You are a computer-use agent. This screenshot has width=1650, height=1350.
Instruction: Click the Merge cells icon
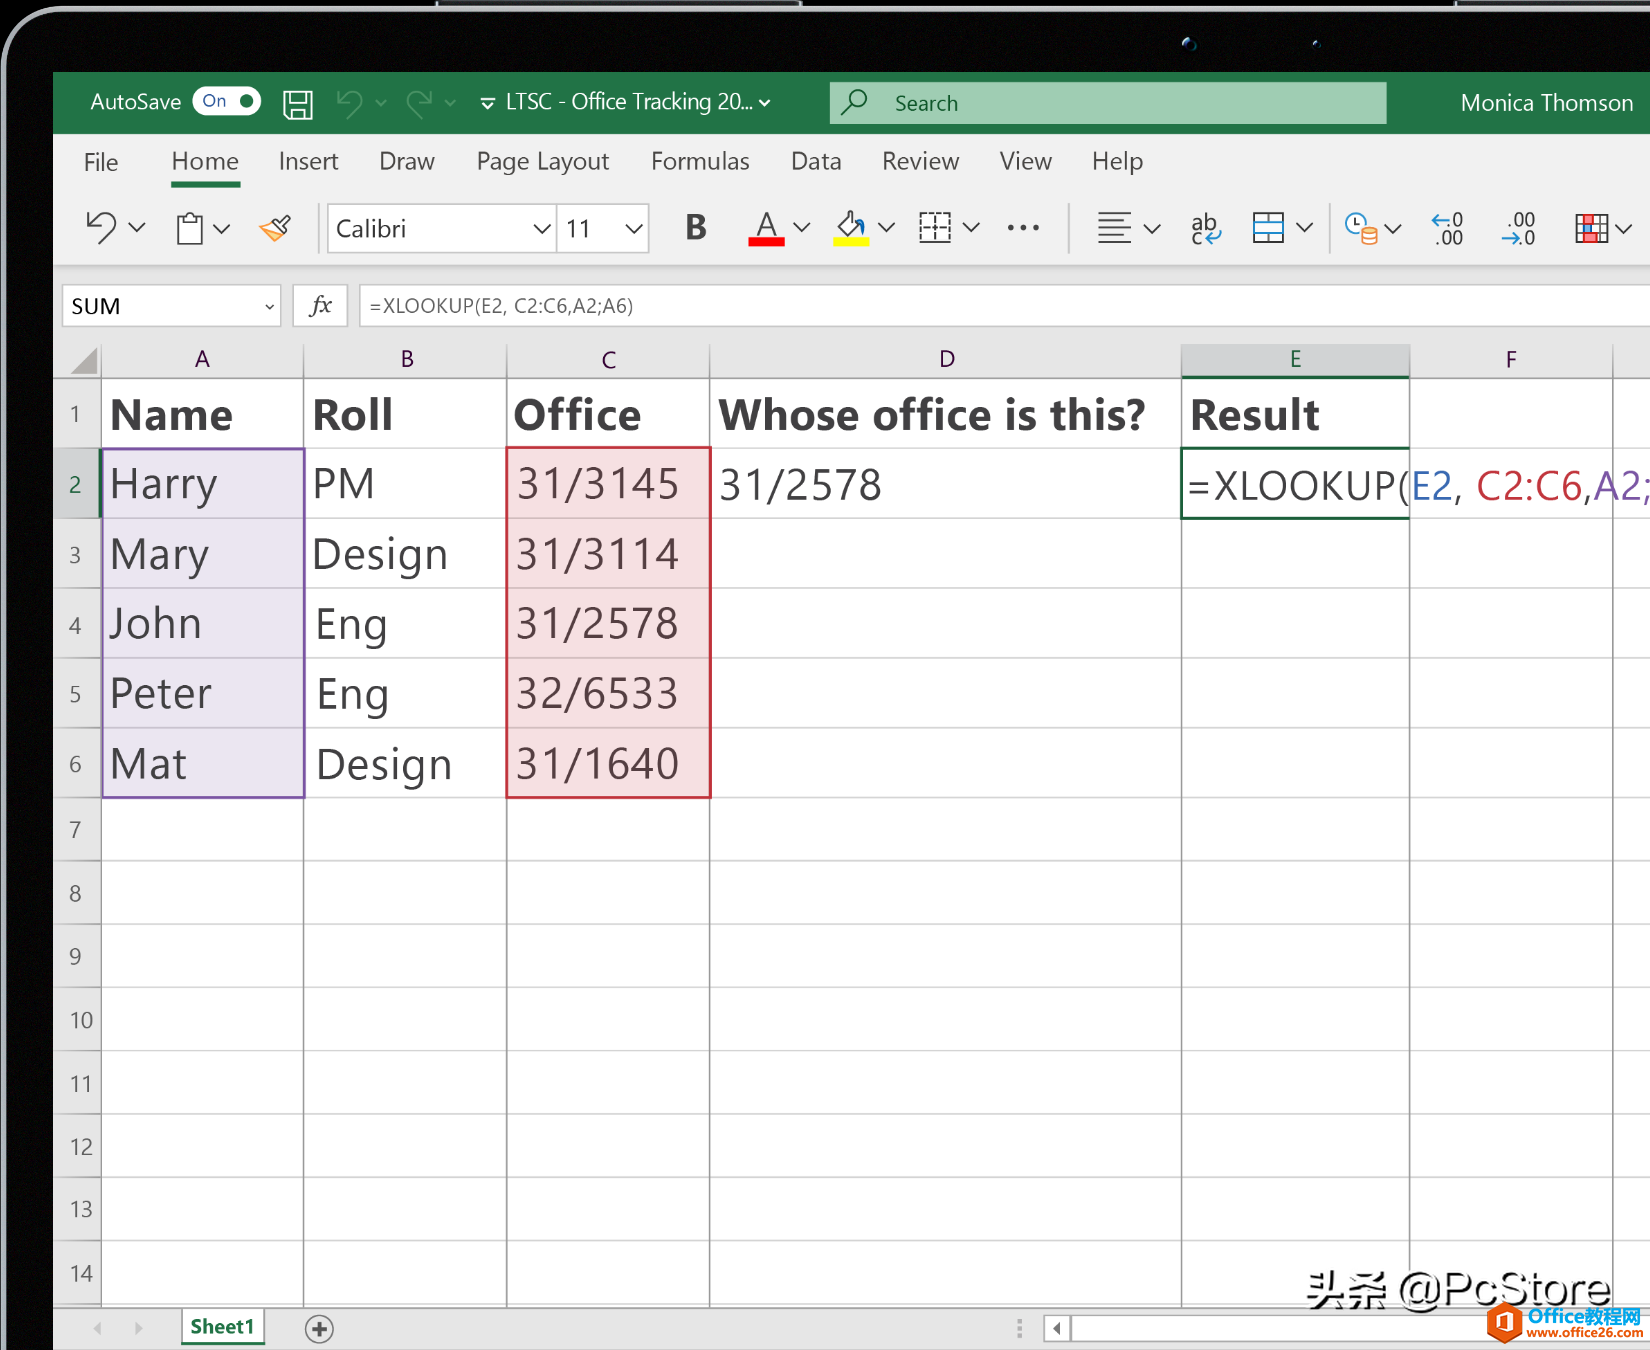click(1268, 228)
